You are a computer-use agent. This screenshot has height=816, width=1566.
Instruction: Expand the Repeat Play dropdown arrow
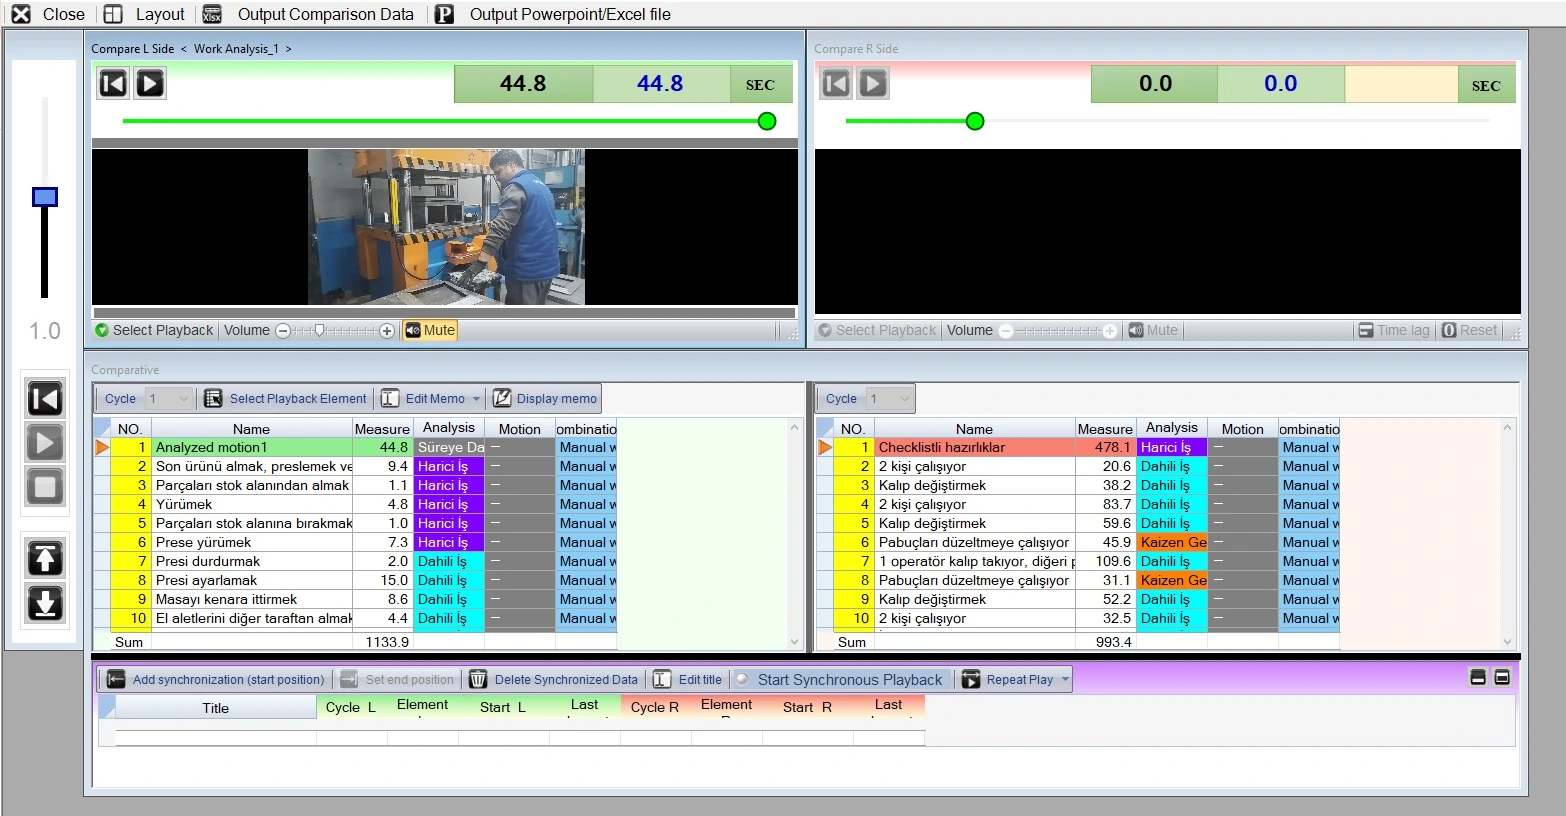1065,680
